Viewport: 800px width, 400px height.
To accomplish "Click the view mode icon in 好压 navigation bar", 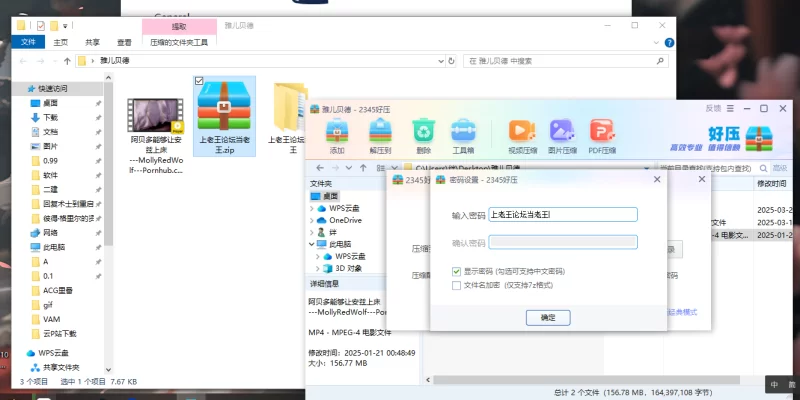I will [380, 167].
